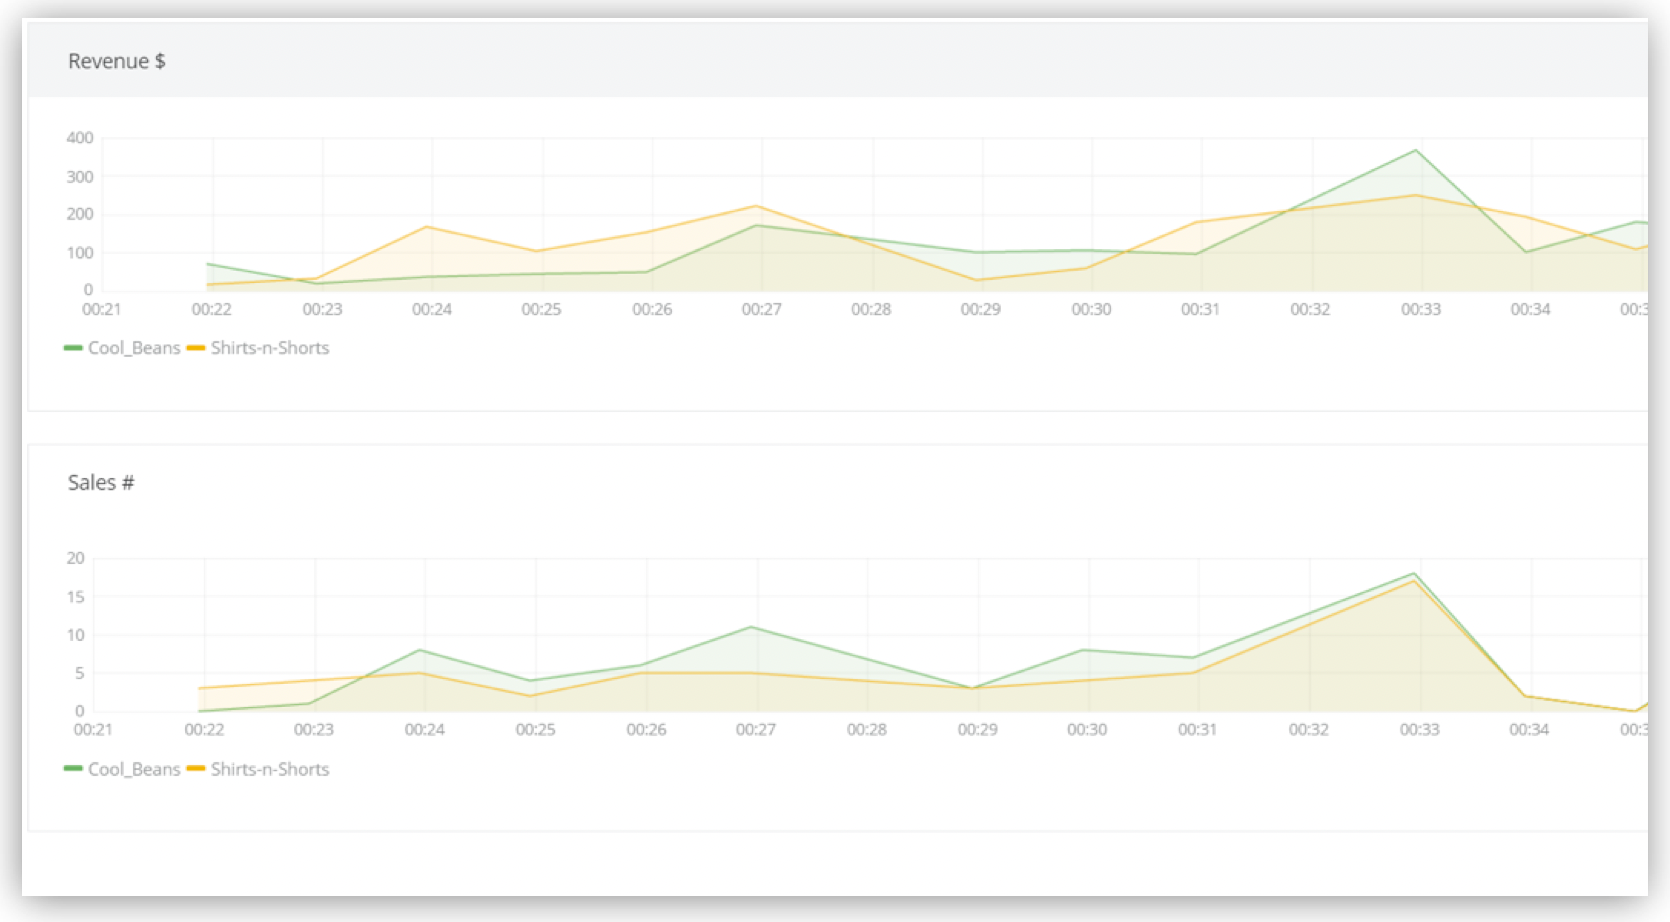Click the Shirts-n-Shorts legend label text
This screenshot has height=922, width=1670.
tap(270, 347)
